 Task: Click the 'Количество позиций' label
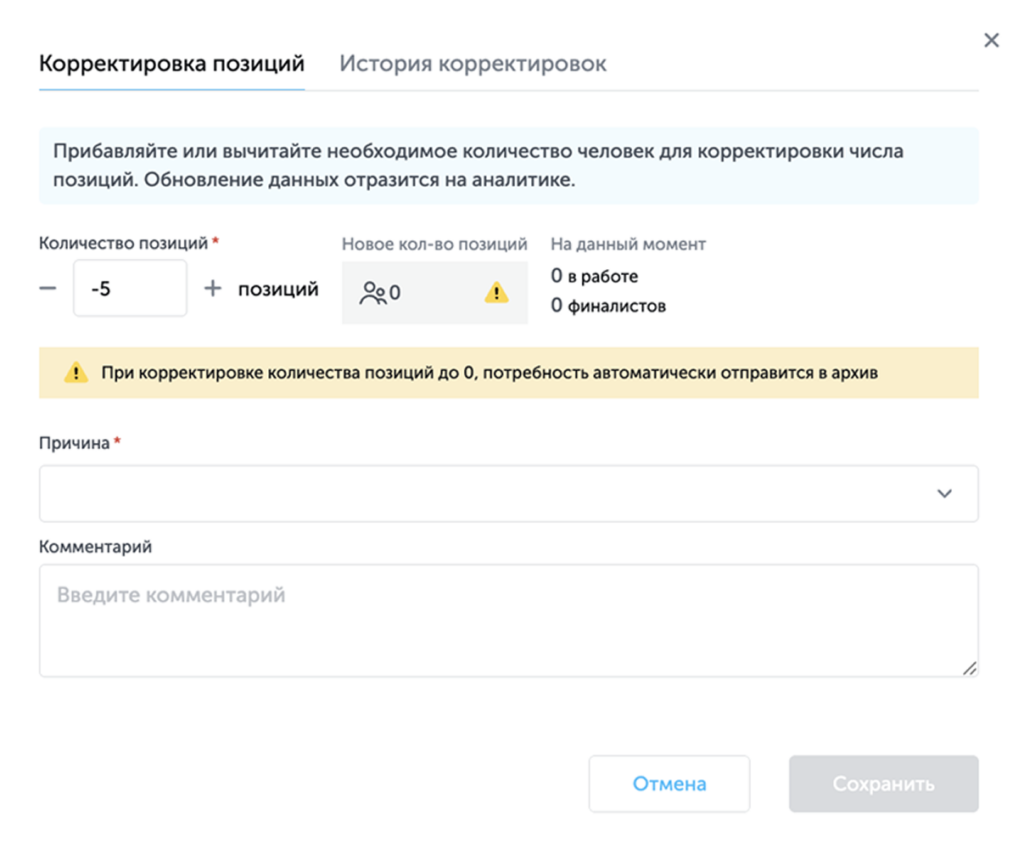(123, 244)
